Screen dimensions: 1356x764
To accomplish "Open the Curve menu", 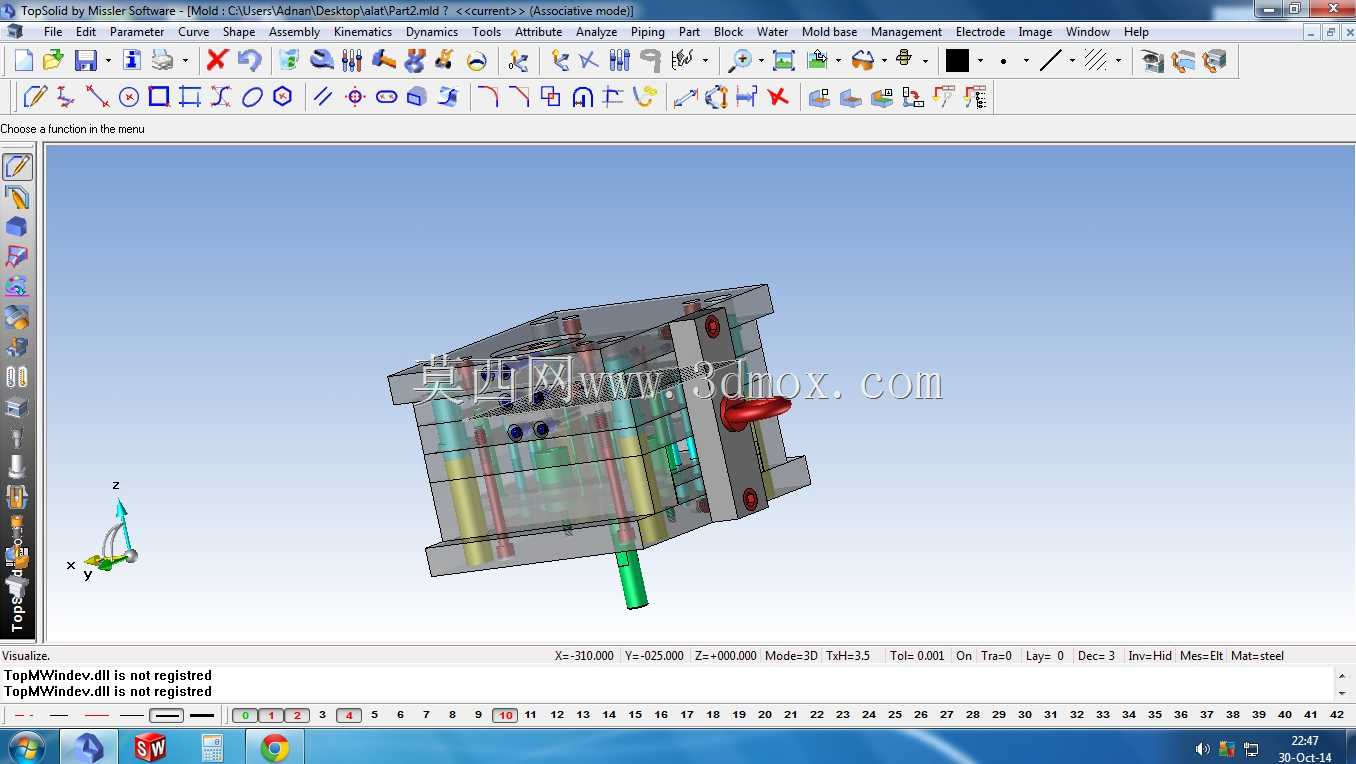I will coord(194,32).
